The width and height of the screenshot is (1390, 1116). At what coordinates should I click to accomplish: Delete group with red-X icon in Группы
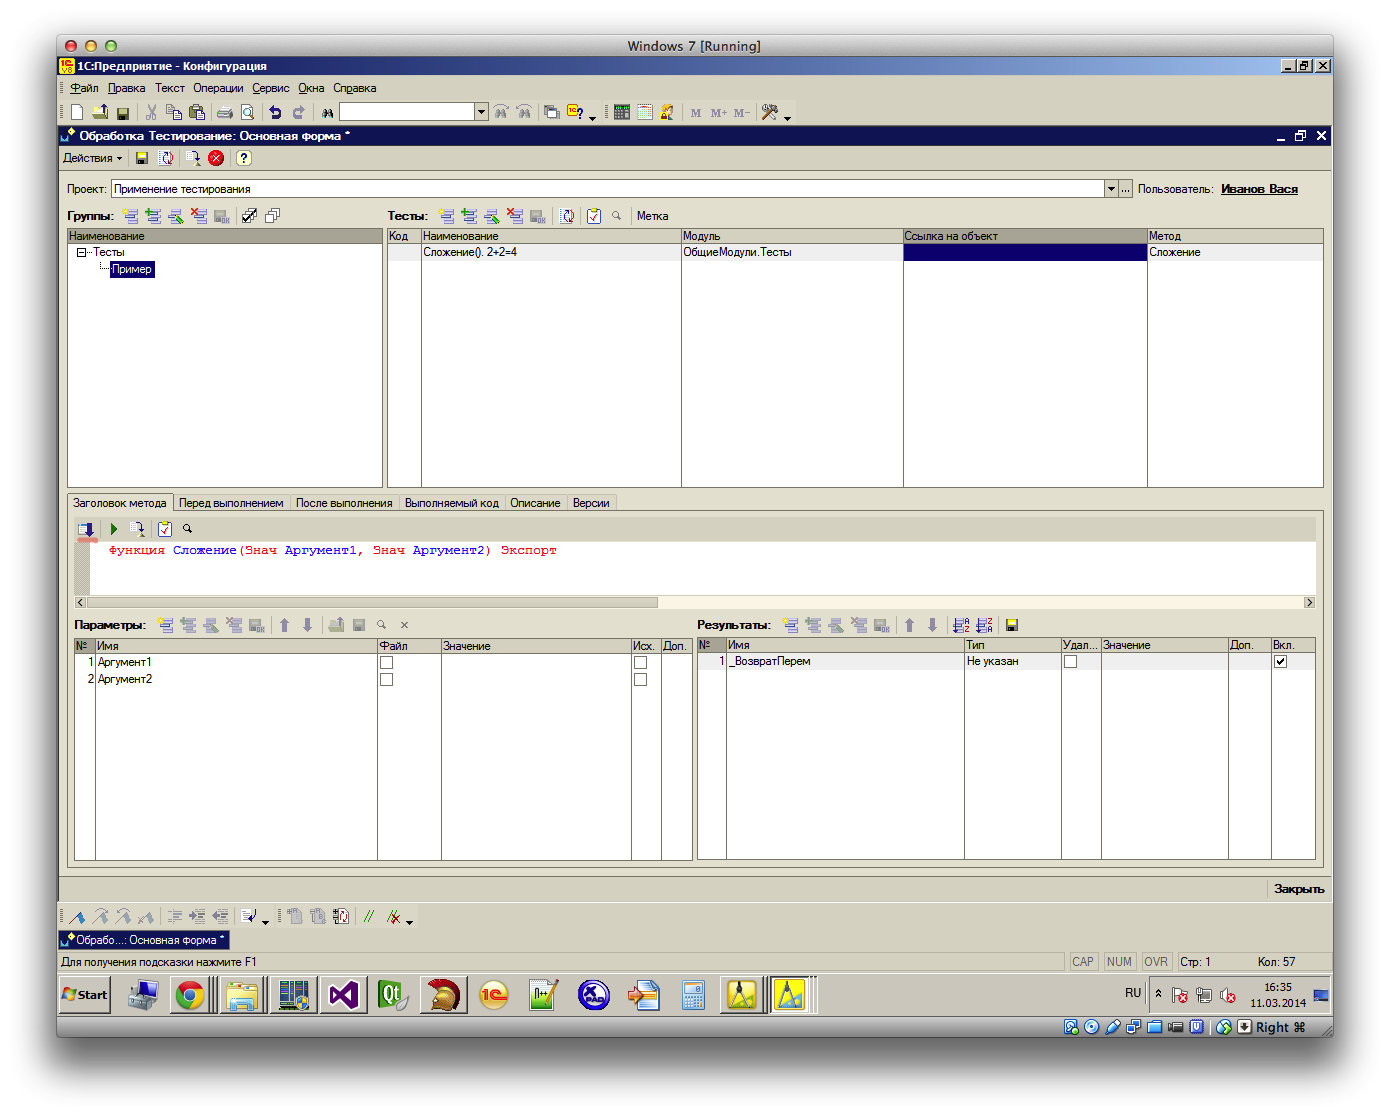199,216
